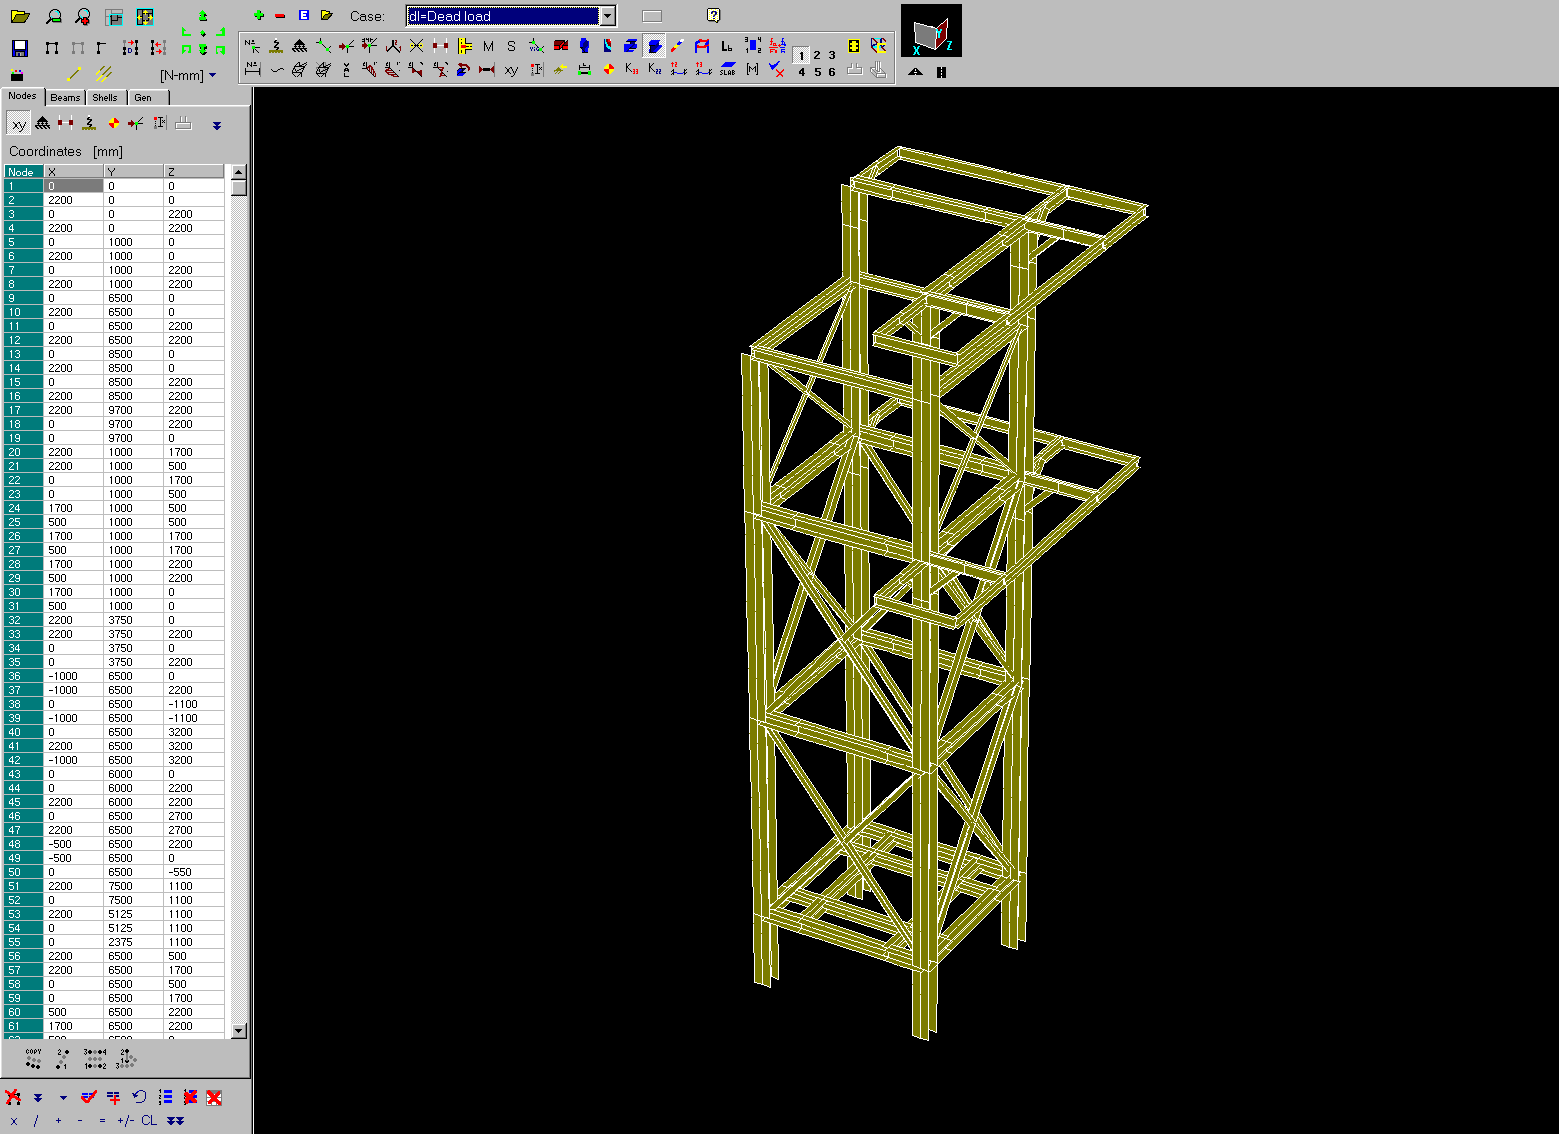This screenshot has height=1134, width=1559.
Task: Select the SLAB tool in the toolbar
Action: (x=728, y=69)
